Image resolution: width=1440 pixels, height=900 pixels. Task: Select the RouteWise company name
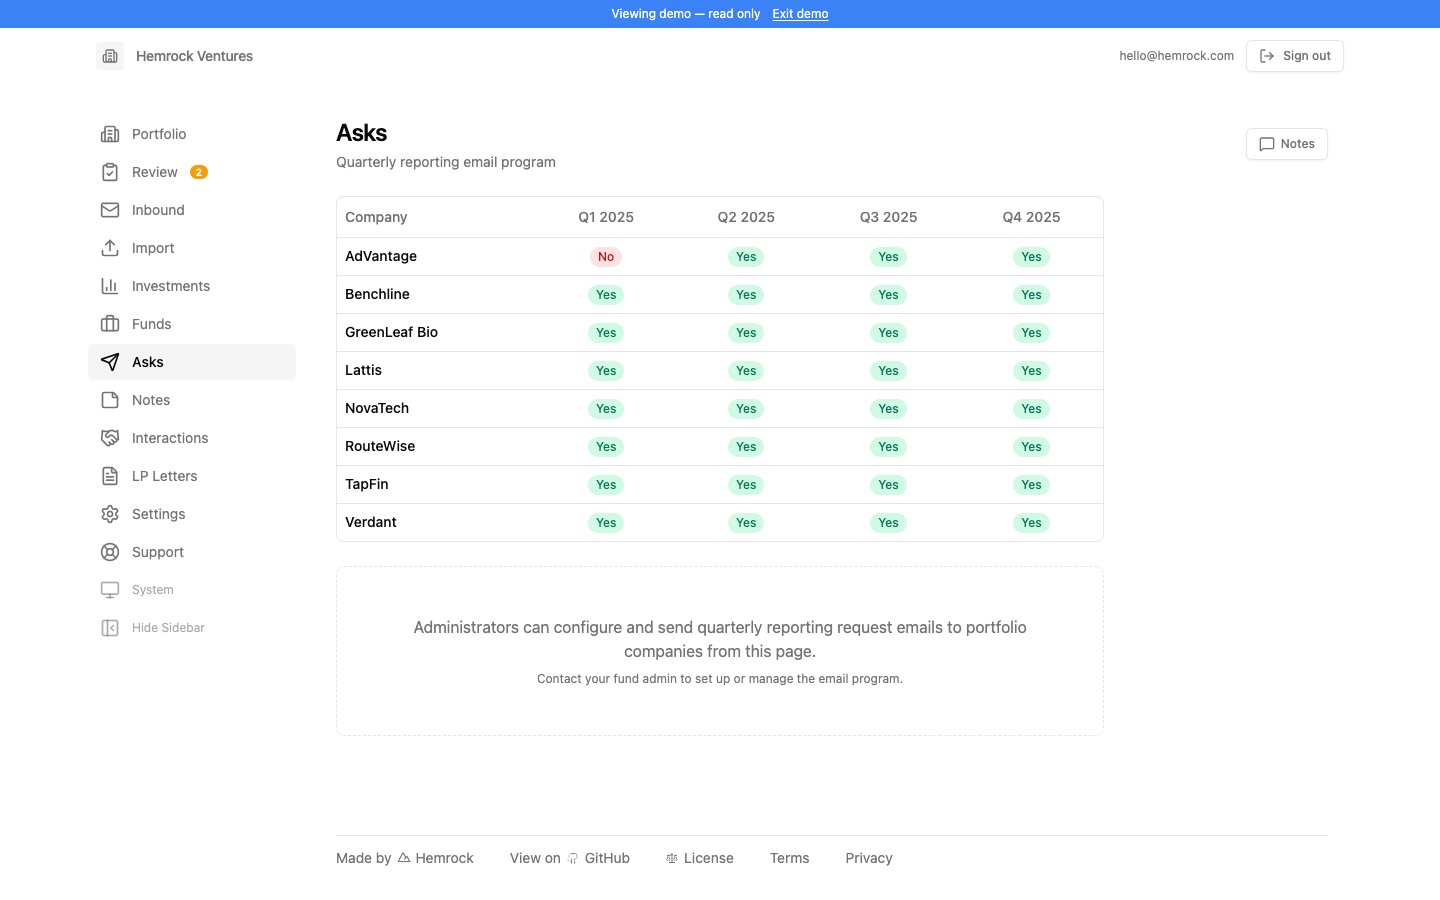click(x=380, y=446)
